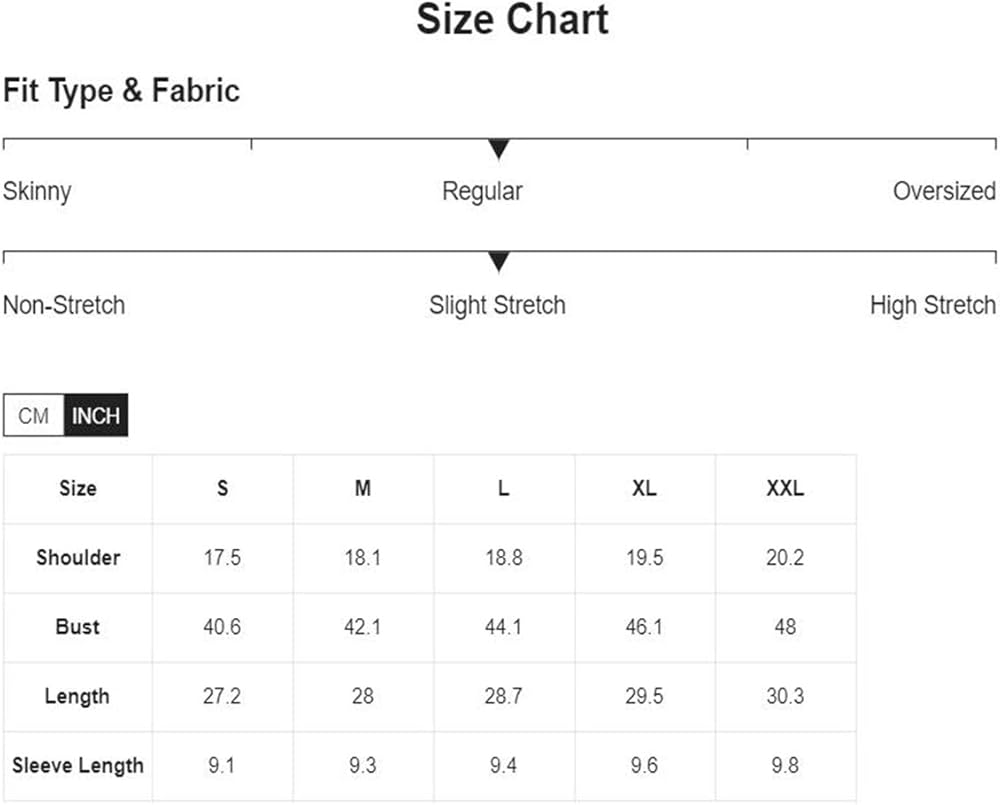Select the Oversized fit label
Screen dimensions: 1000x805
pos(944,191)
